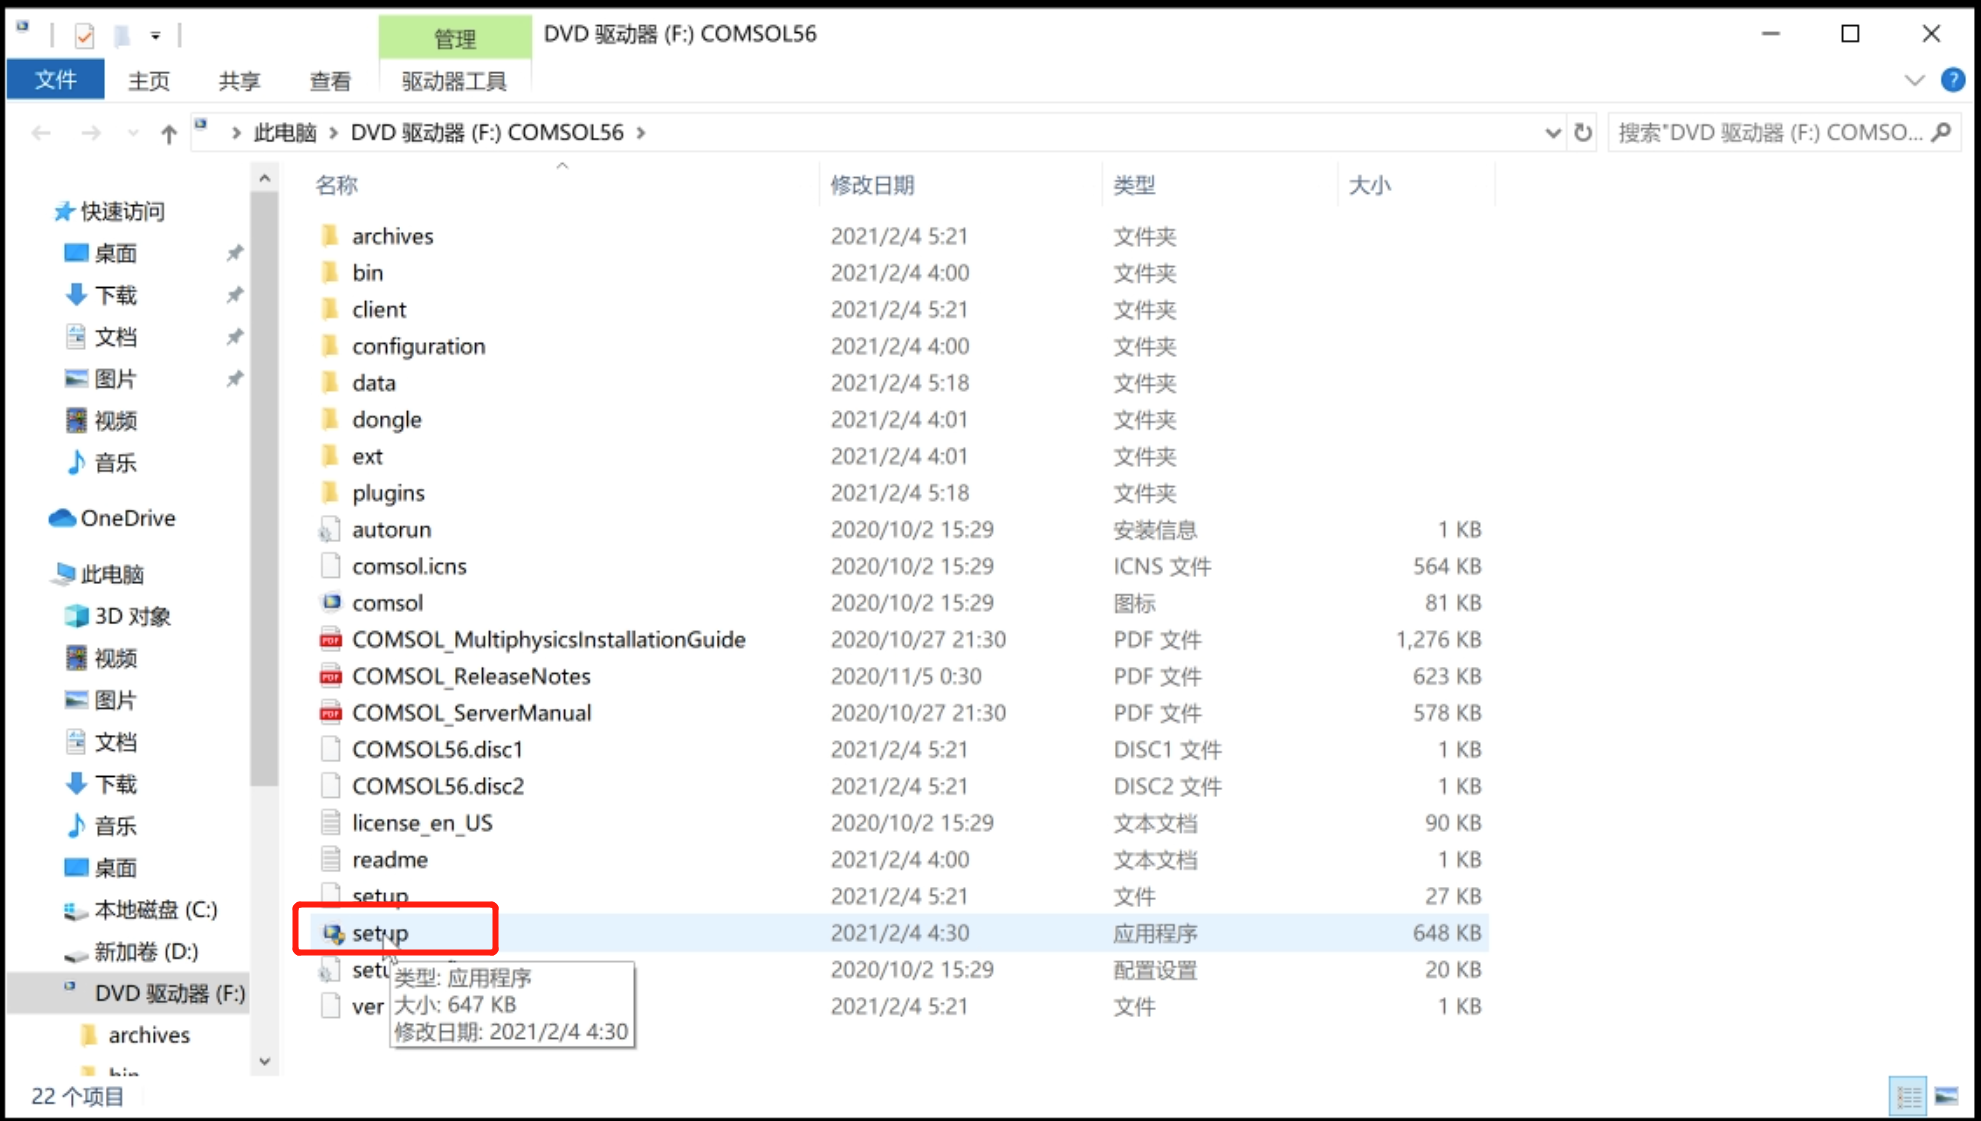The width and height of the screenshot is (1981, 1121).
Task: Sort by 大小 column header
Action: point(1369,185)
